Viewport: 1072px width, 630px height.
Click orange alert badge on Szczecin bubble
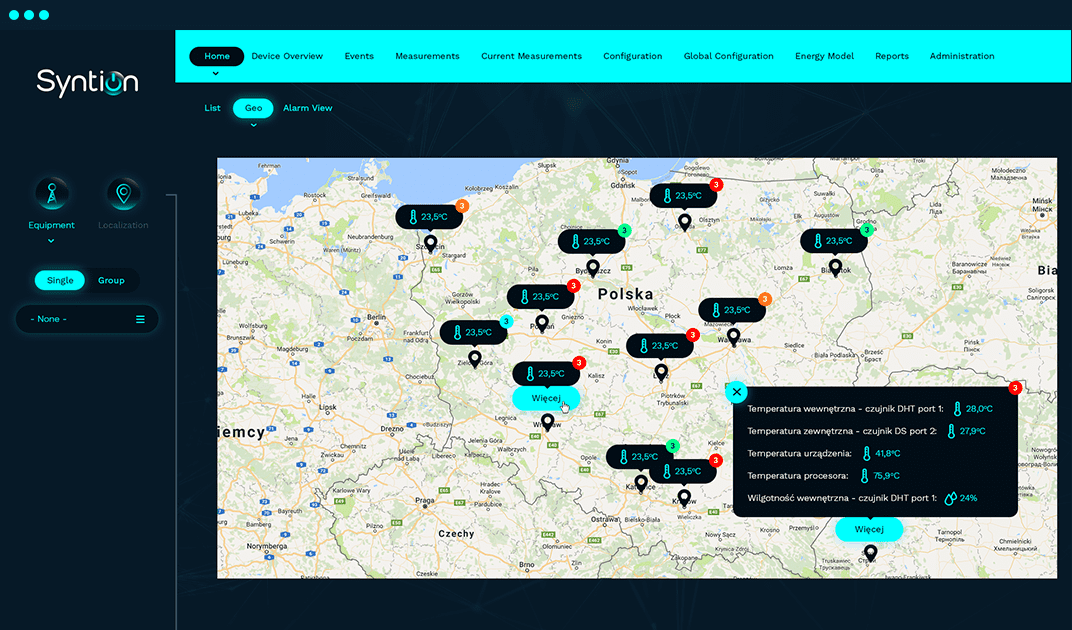[x=462, y=206]
